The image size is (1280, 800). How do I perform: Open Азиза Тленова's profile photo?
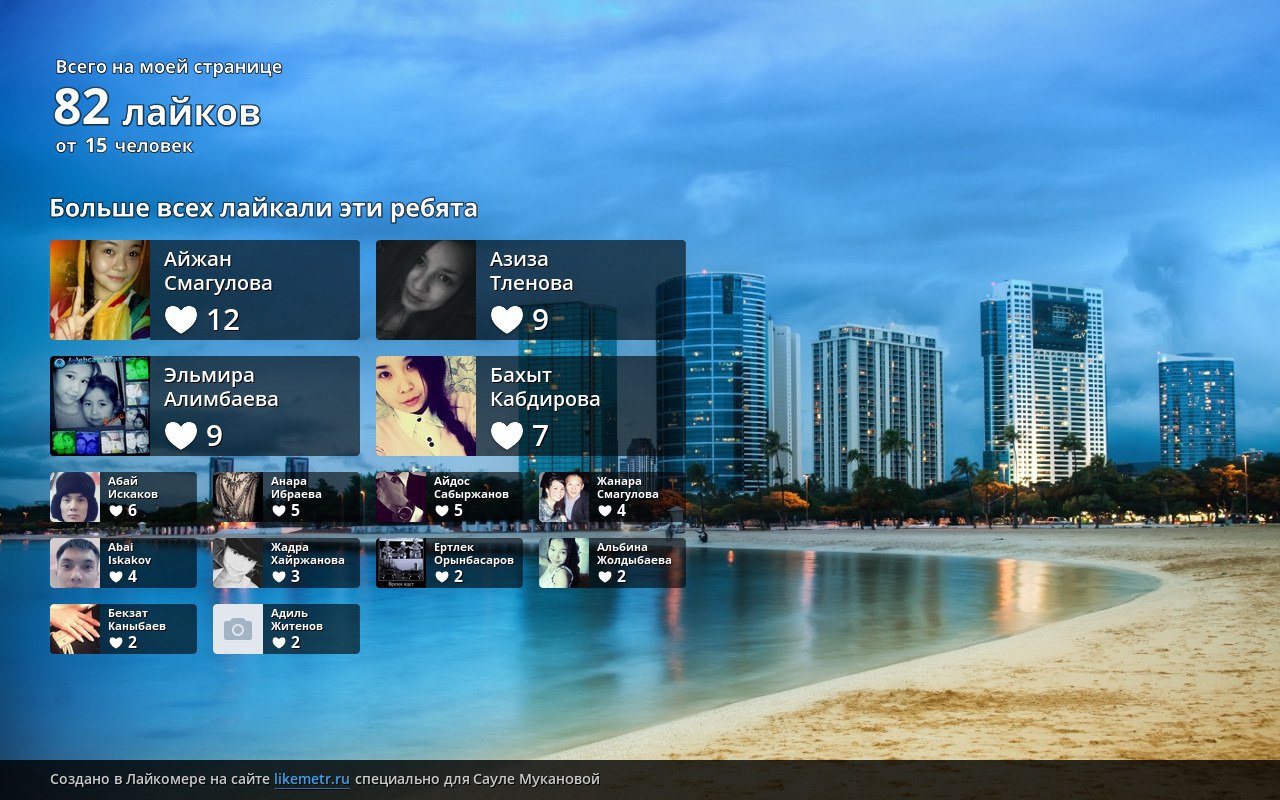tap(426, 290)
